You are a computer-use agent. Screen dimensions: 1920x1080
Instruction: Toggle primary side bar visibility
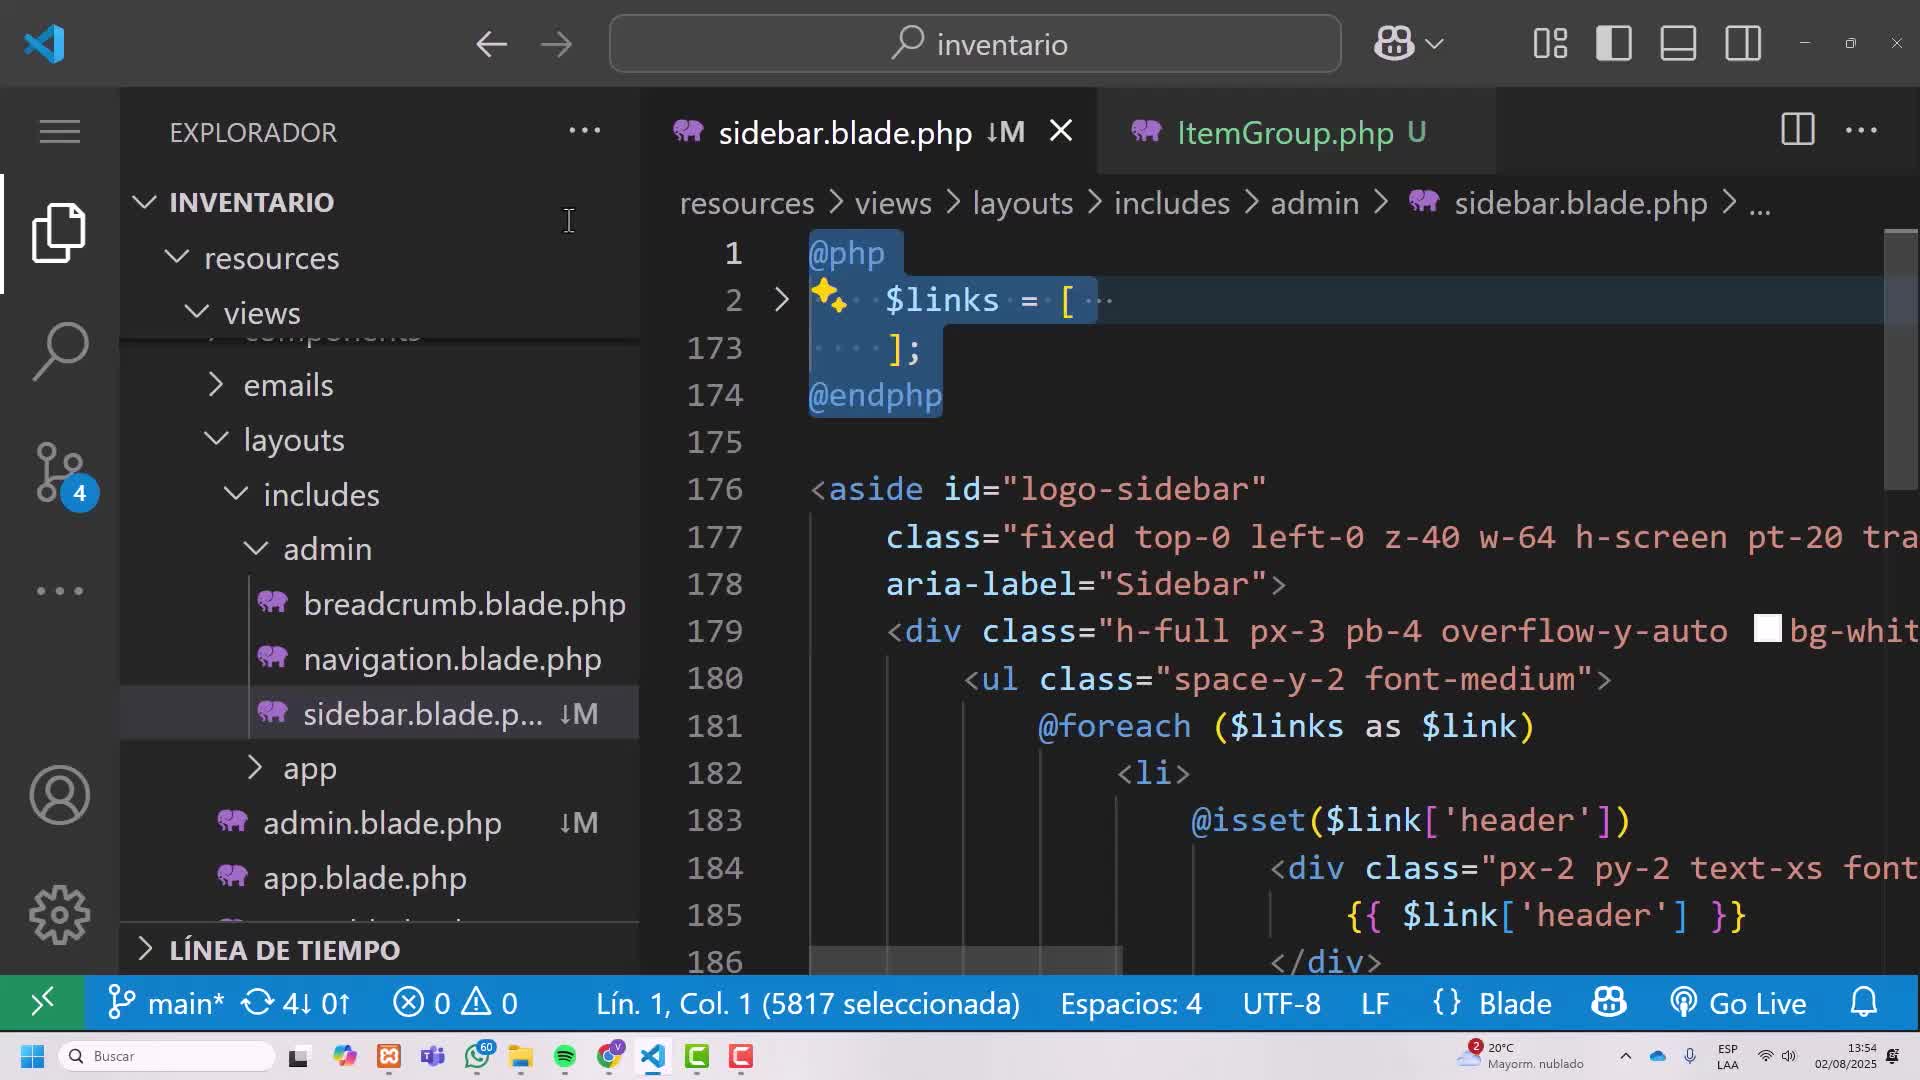1614,44
